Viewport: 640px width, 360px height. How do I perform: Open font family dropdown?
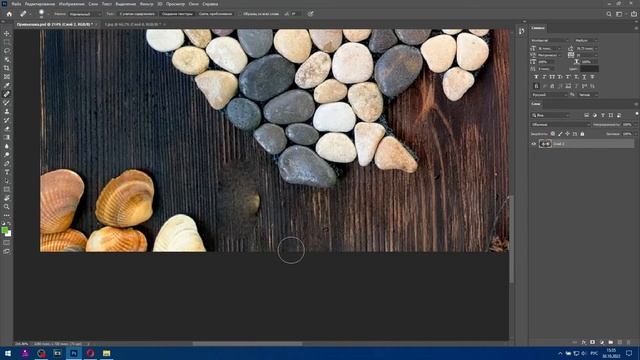pos(549,41)
